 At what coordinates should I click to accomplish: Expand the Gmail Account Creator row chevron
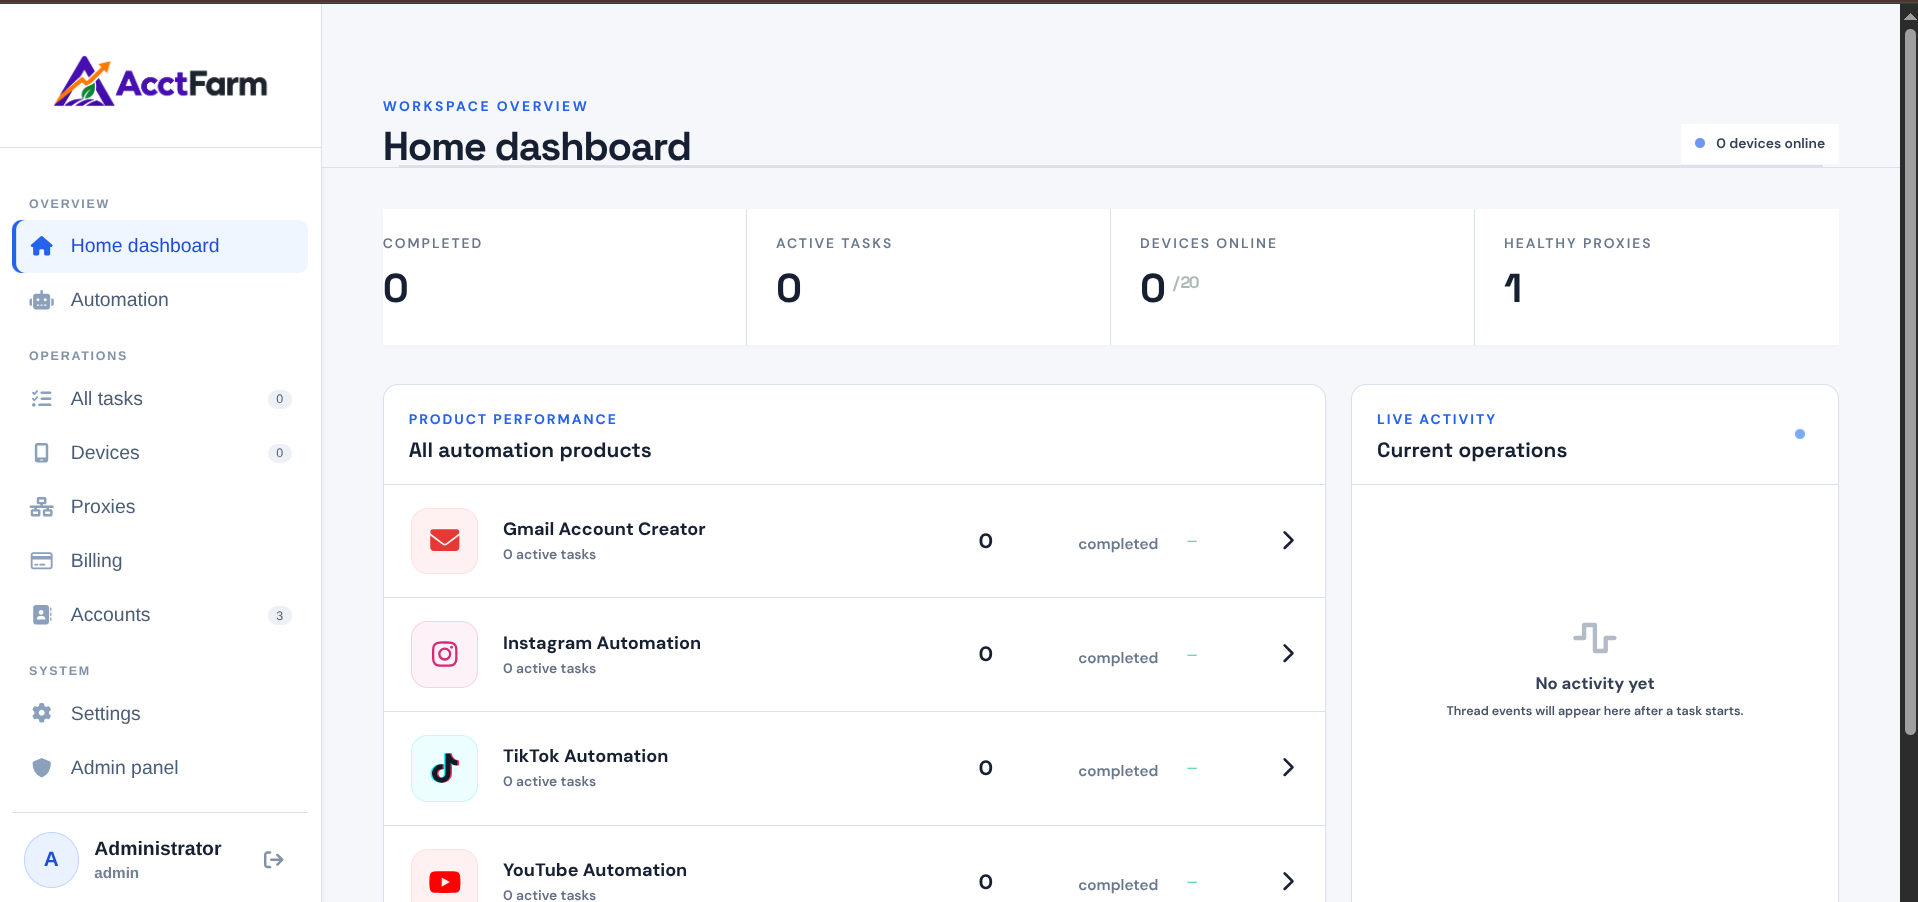click(1288, 541)
